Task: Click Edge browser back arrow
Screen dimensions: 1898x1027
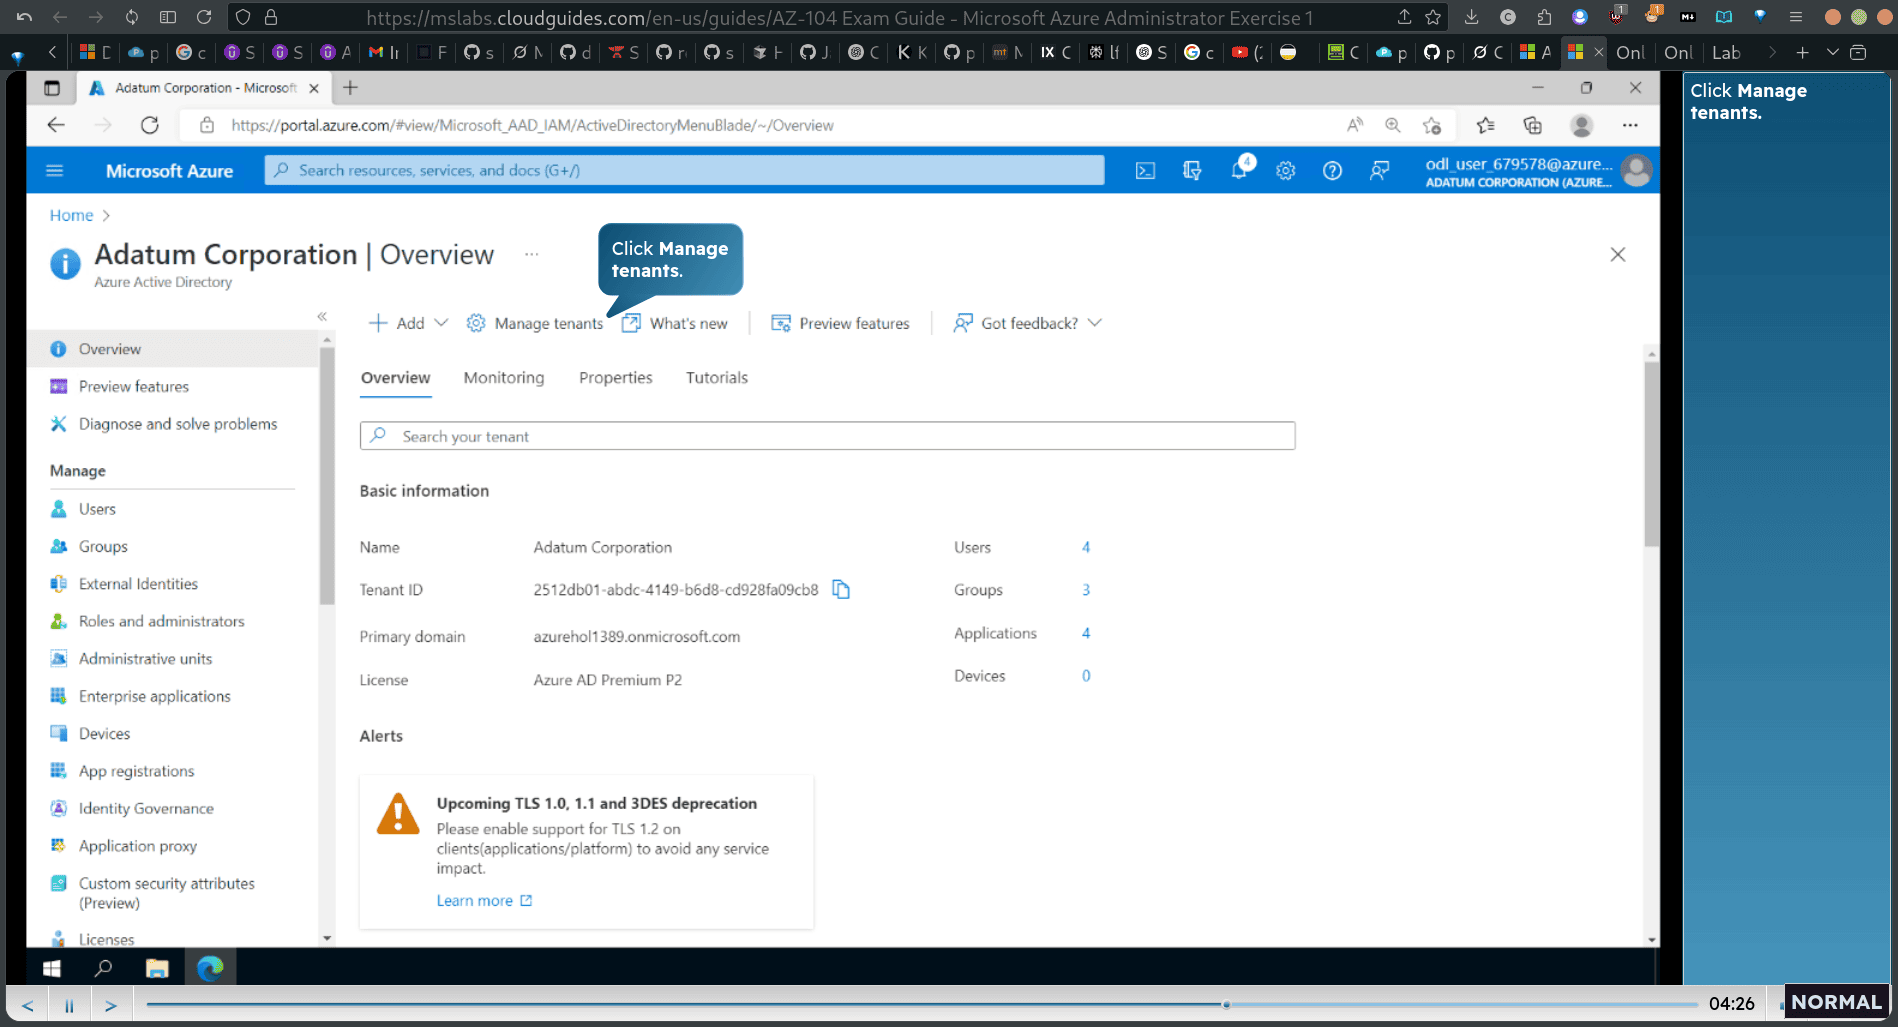Action: 56,125
